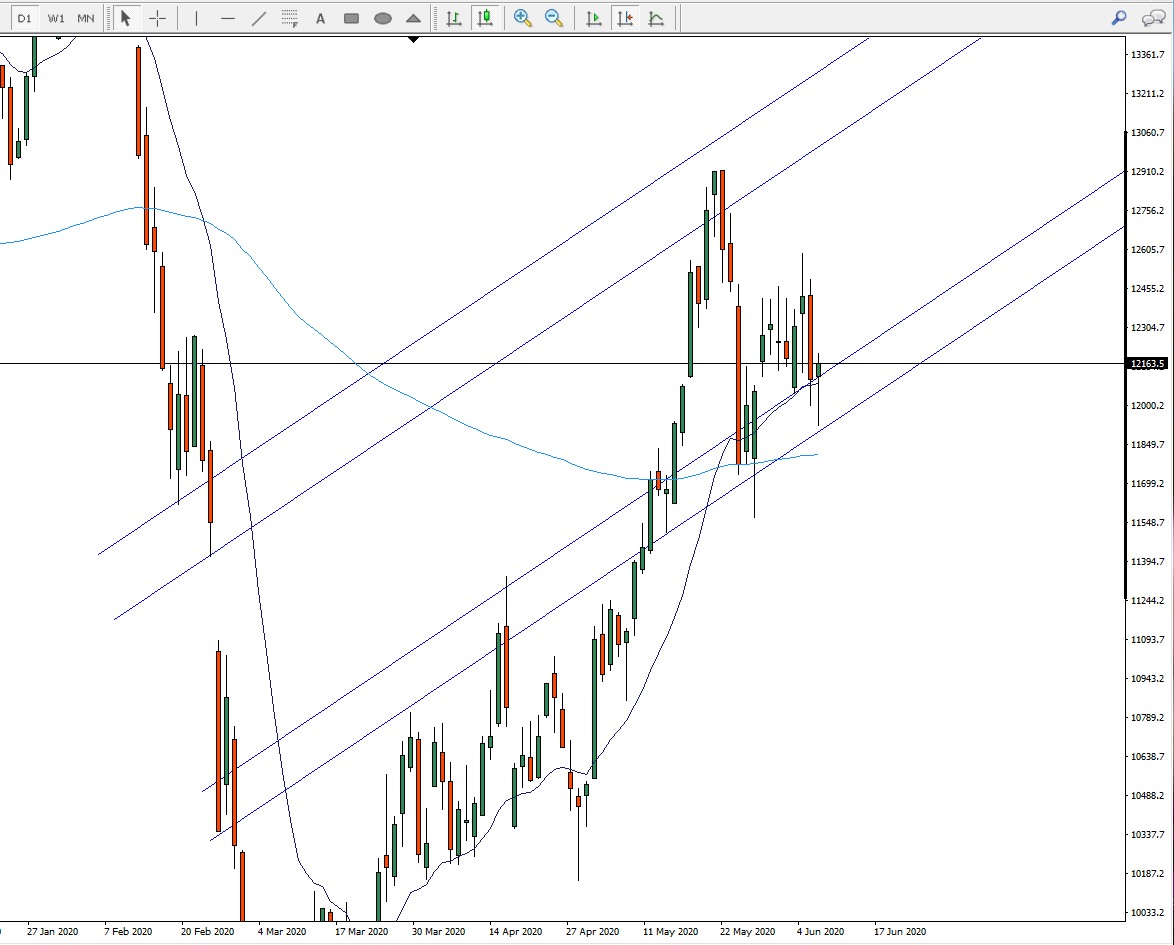Select the triangle shape tool
This screenshot has width=1174, height=945.
(413, 18)
